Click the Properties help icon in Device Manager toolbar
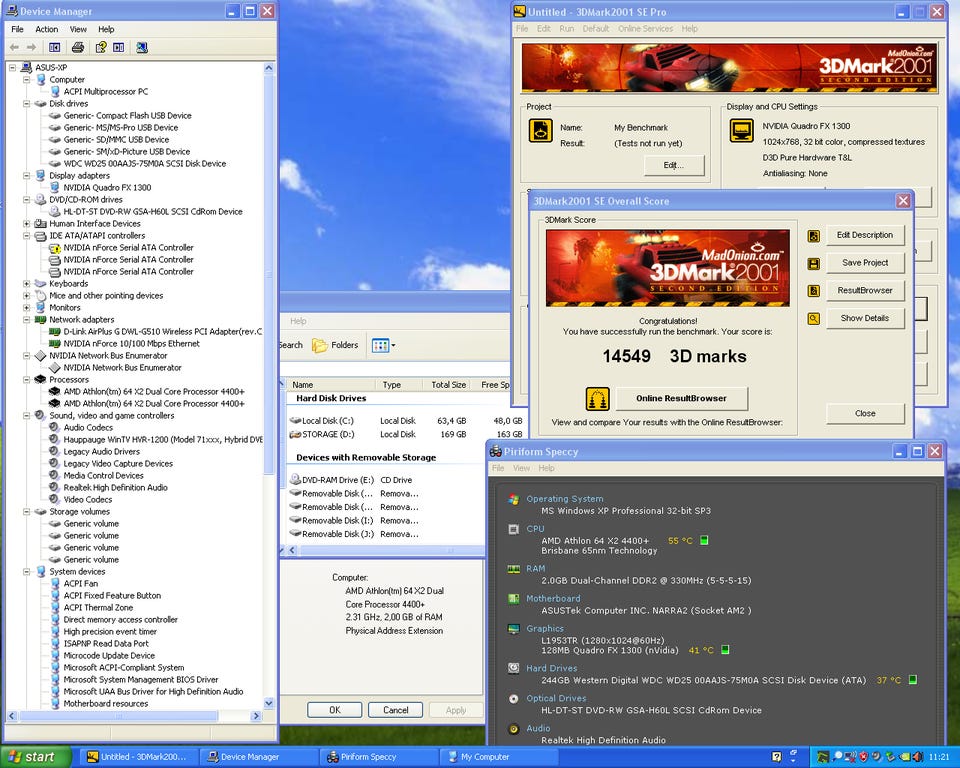The height and width of the screenshot is (768, 960). pyautogui.click(x=101, y=47)
